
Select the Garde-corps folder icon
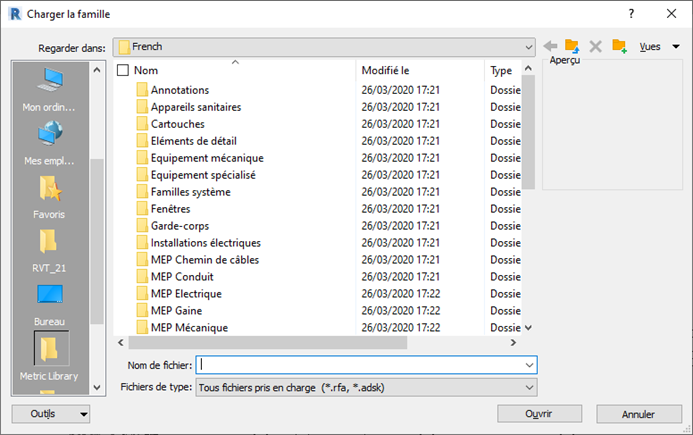[142, 226]
